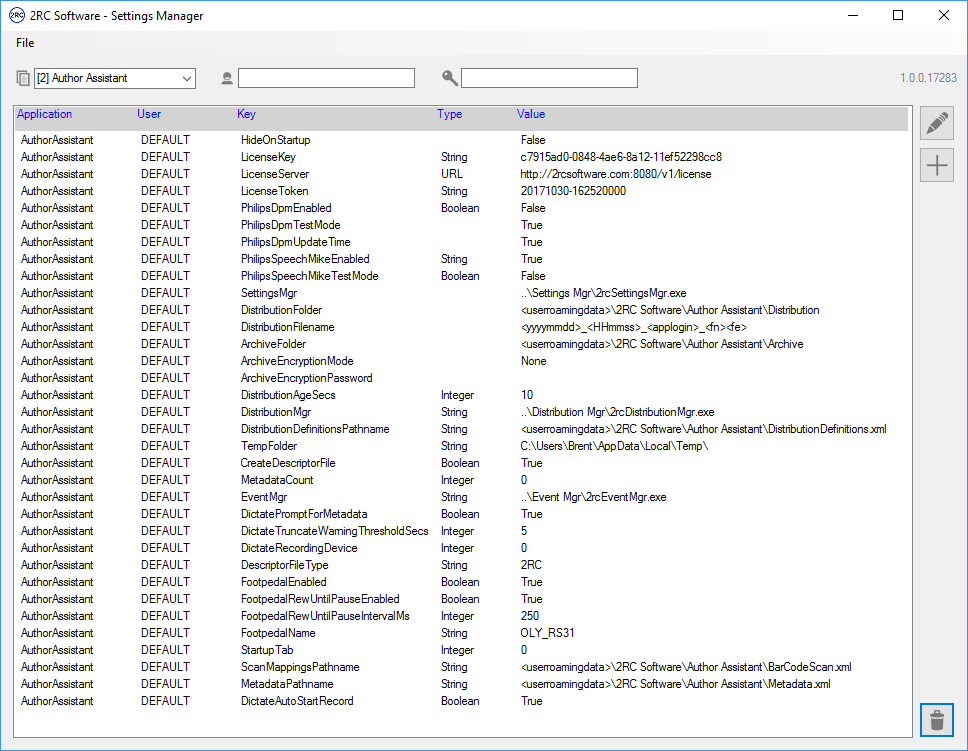
Task: Click the 250 interval value
Action: (x=530, y=616)
